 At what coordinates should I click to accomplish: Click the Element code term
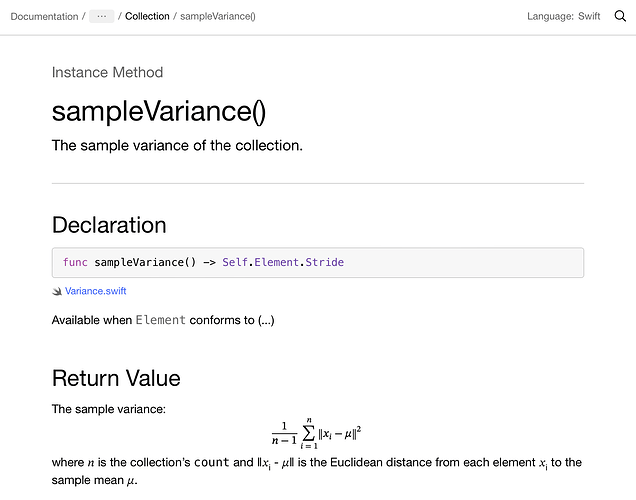(x=161, y=320)
